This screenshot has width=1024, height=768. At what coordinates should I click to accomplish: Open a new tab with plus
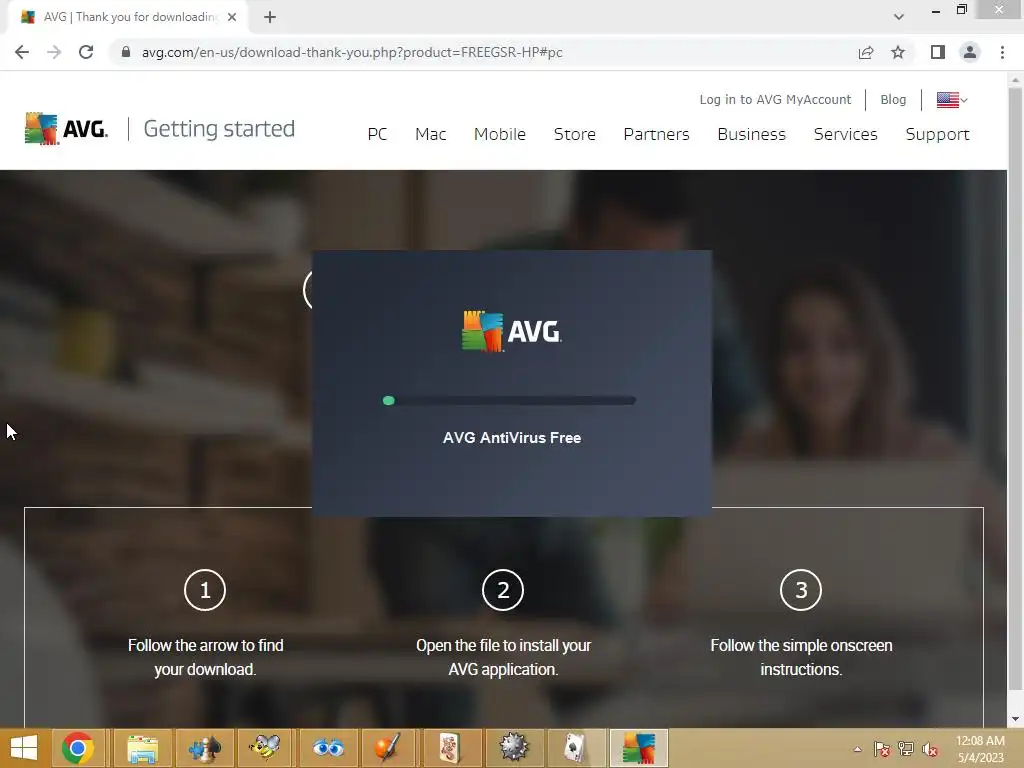[270, 18]
